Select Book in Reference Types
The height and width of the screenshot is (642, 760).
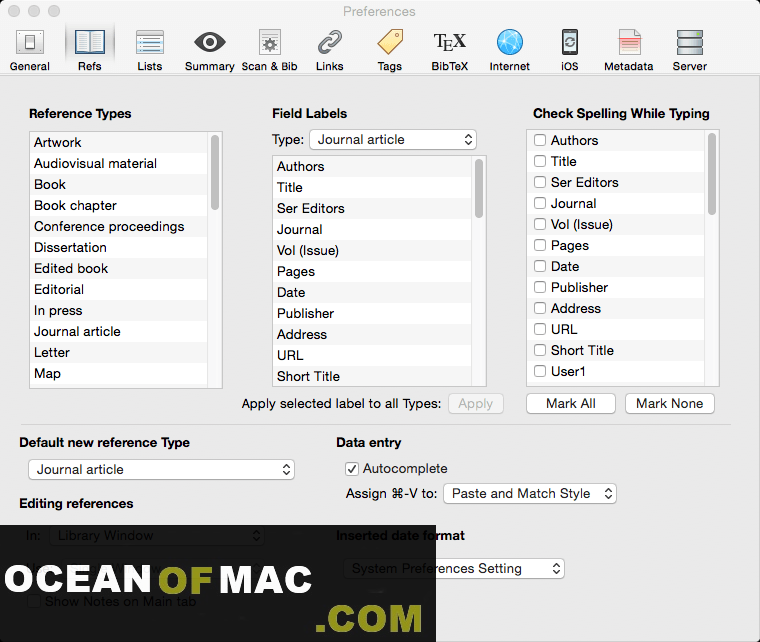pyautogui.click(x=119, y=185)
